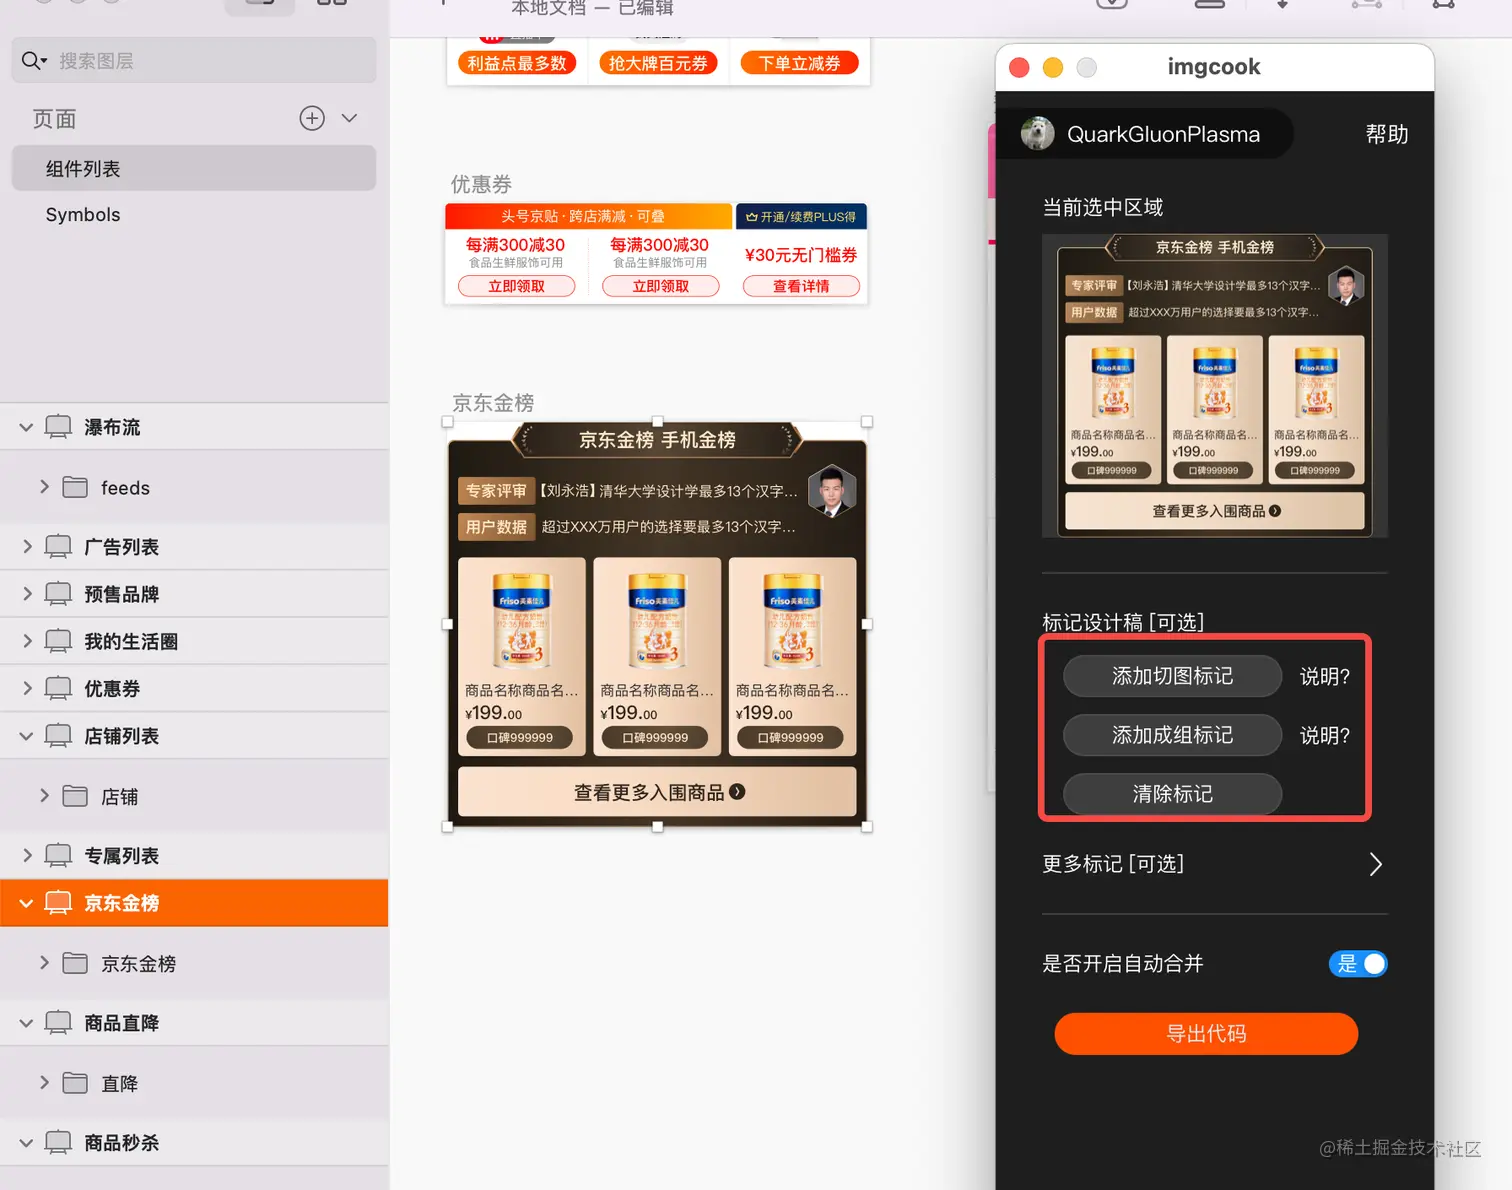This screenshot has width=1512, height=1190.
Task: Click the 专家评审 tag on canvas
Action: 496,491
